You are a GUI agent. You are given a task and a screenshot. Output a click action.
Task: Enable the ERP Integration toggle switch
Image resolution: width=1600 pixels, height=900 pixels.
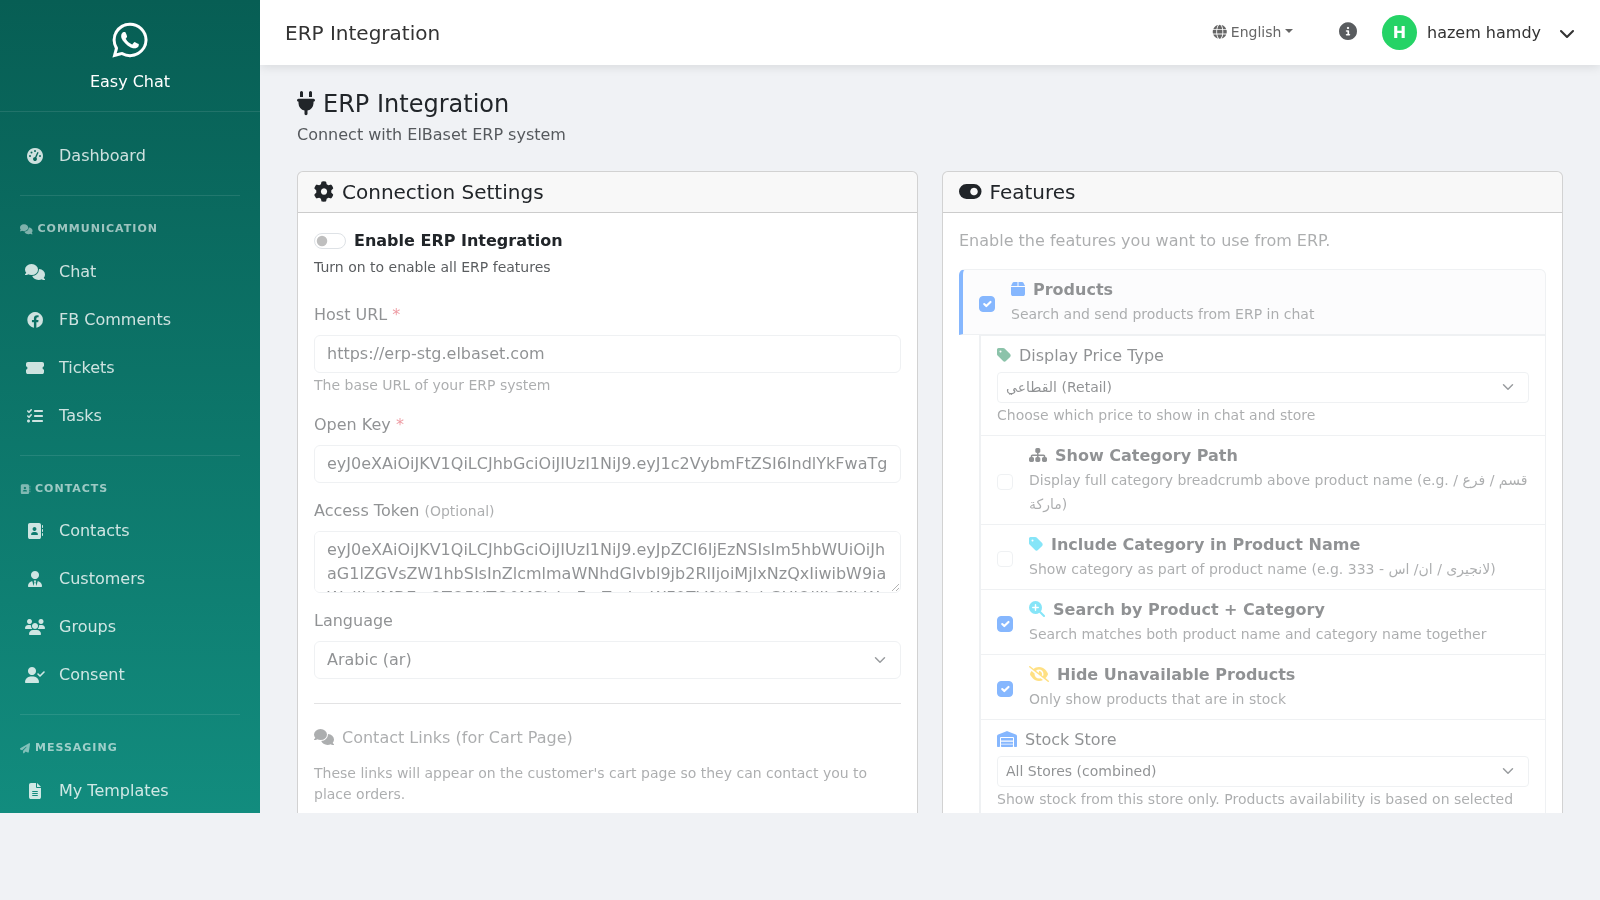pos(329,240)
